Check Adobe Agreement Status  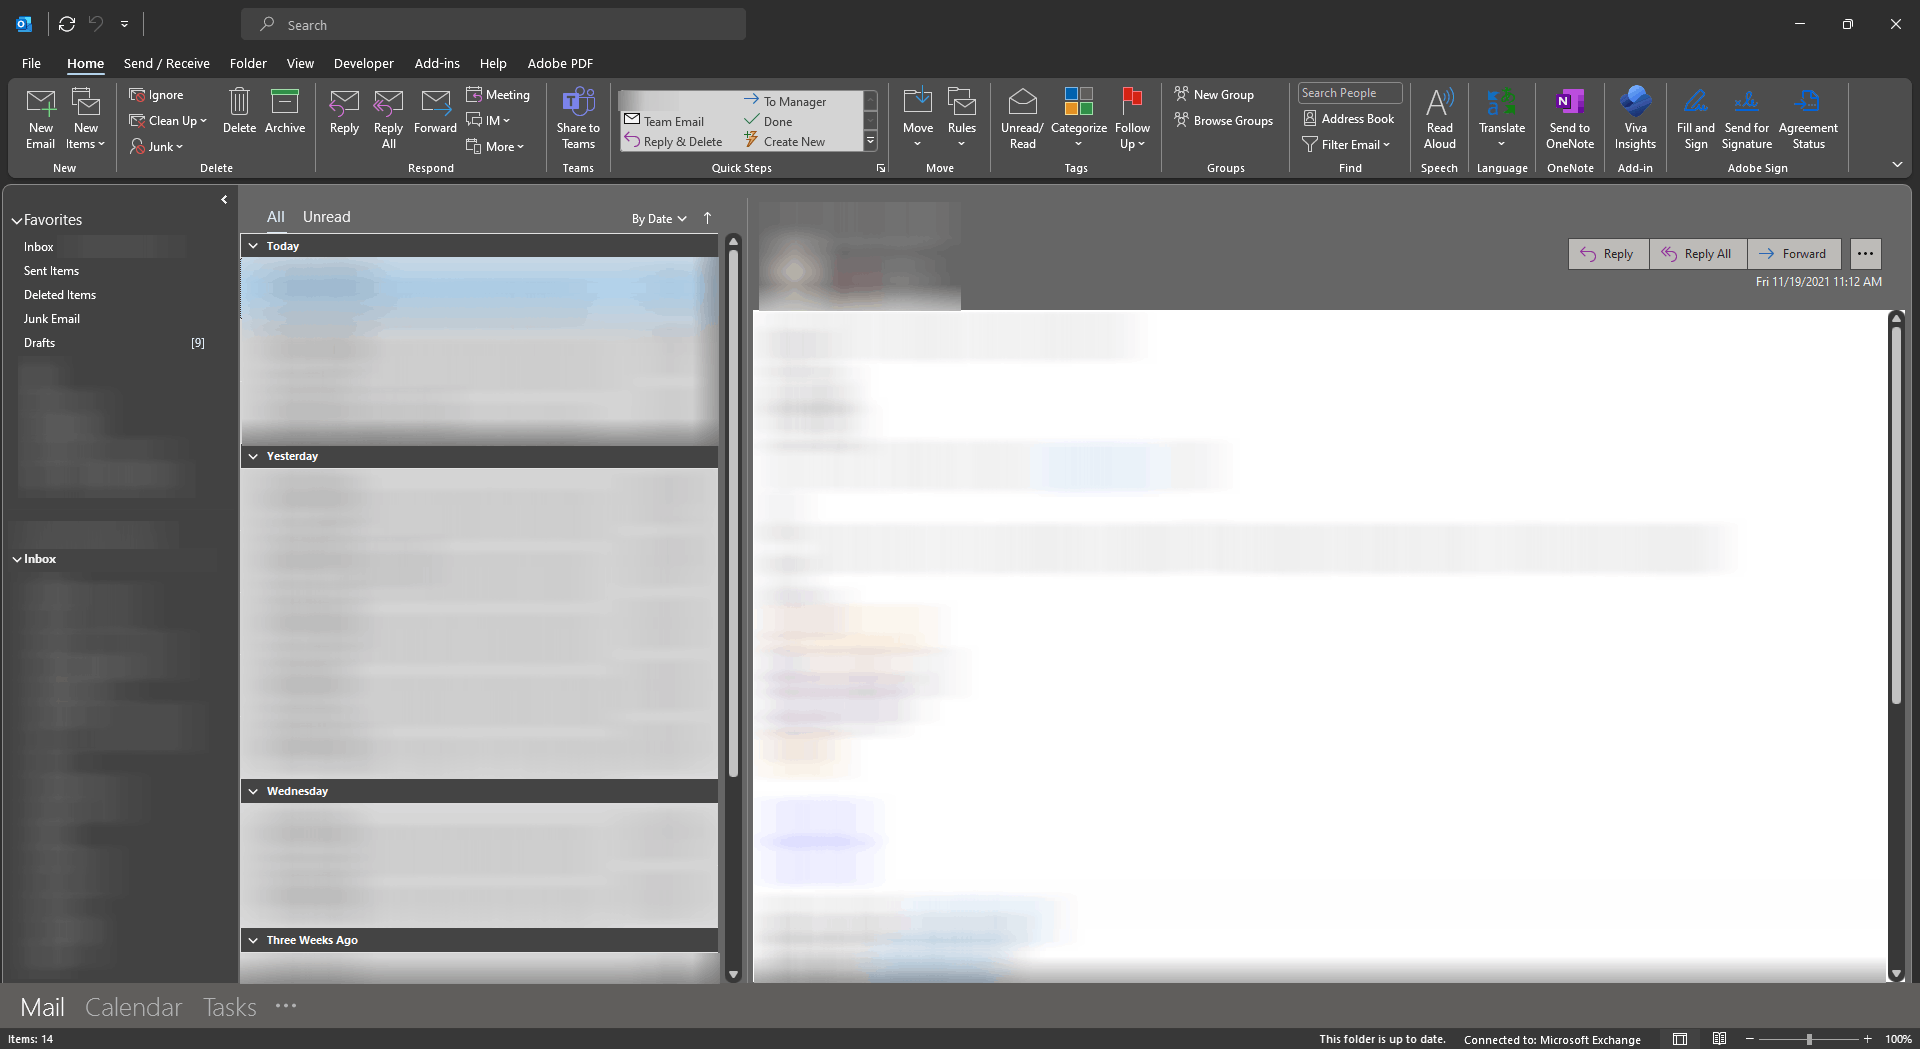click(1808, 119)
